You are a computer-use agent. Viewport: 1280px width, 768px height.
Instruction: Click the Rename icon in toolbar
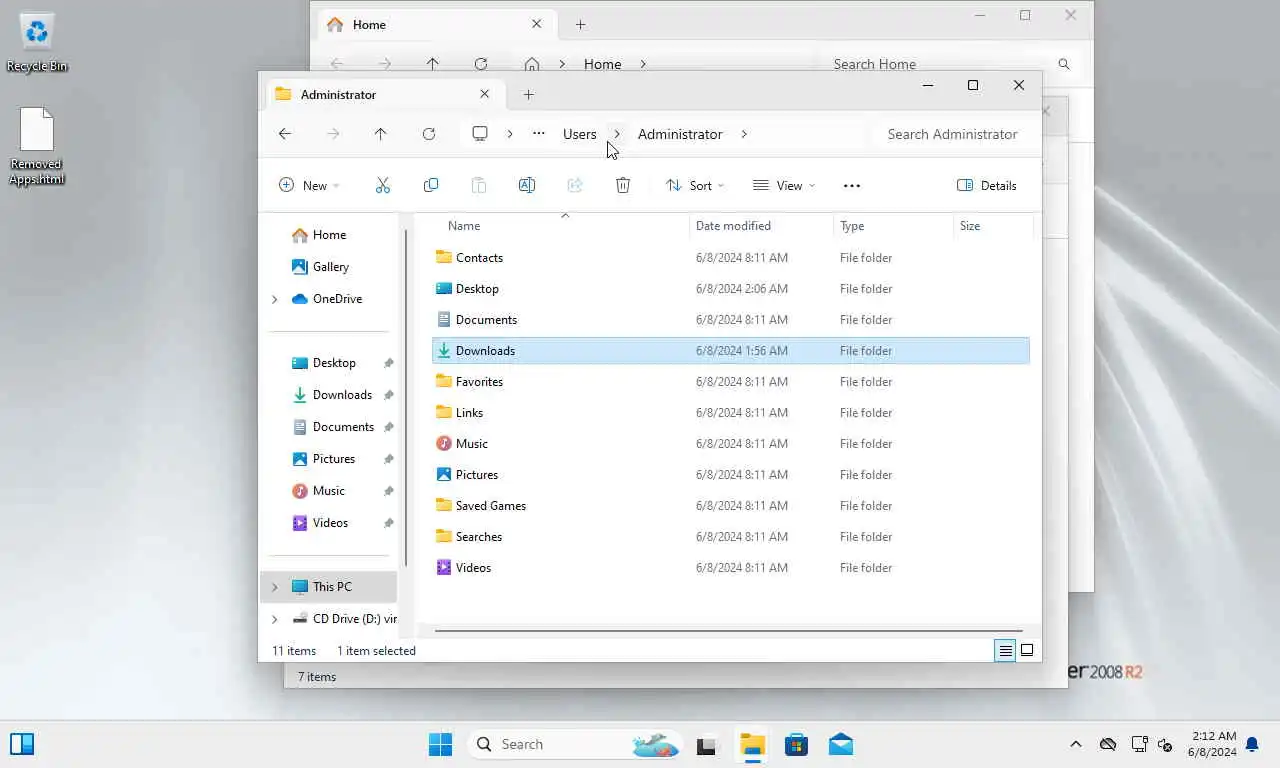pyautogui.click(x=527, y=185)
